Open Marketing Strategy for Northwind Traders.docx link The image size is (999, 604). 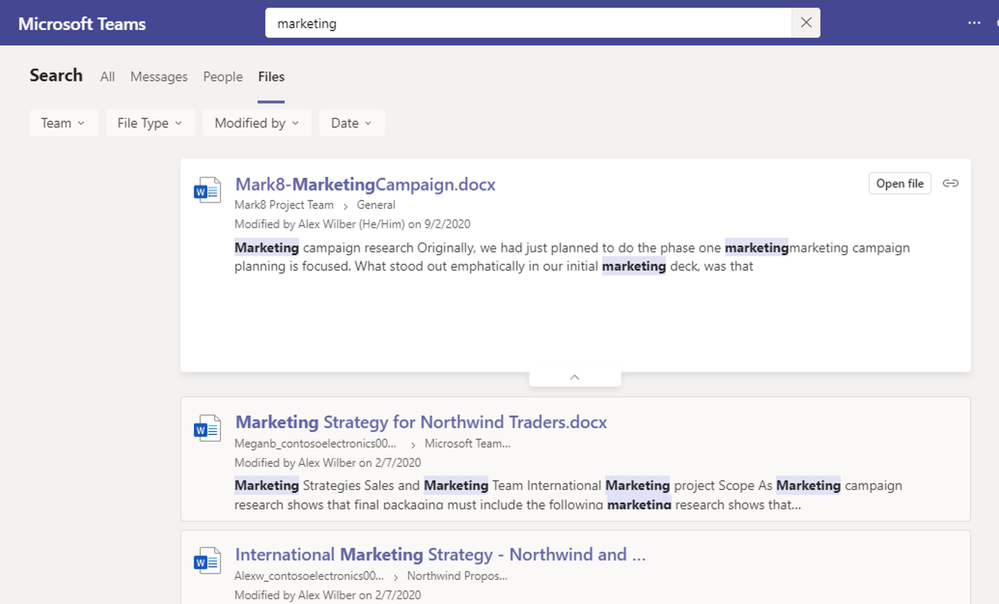(x=421, y=422)
